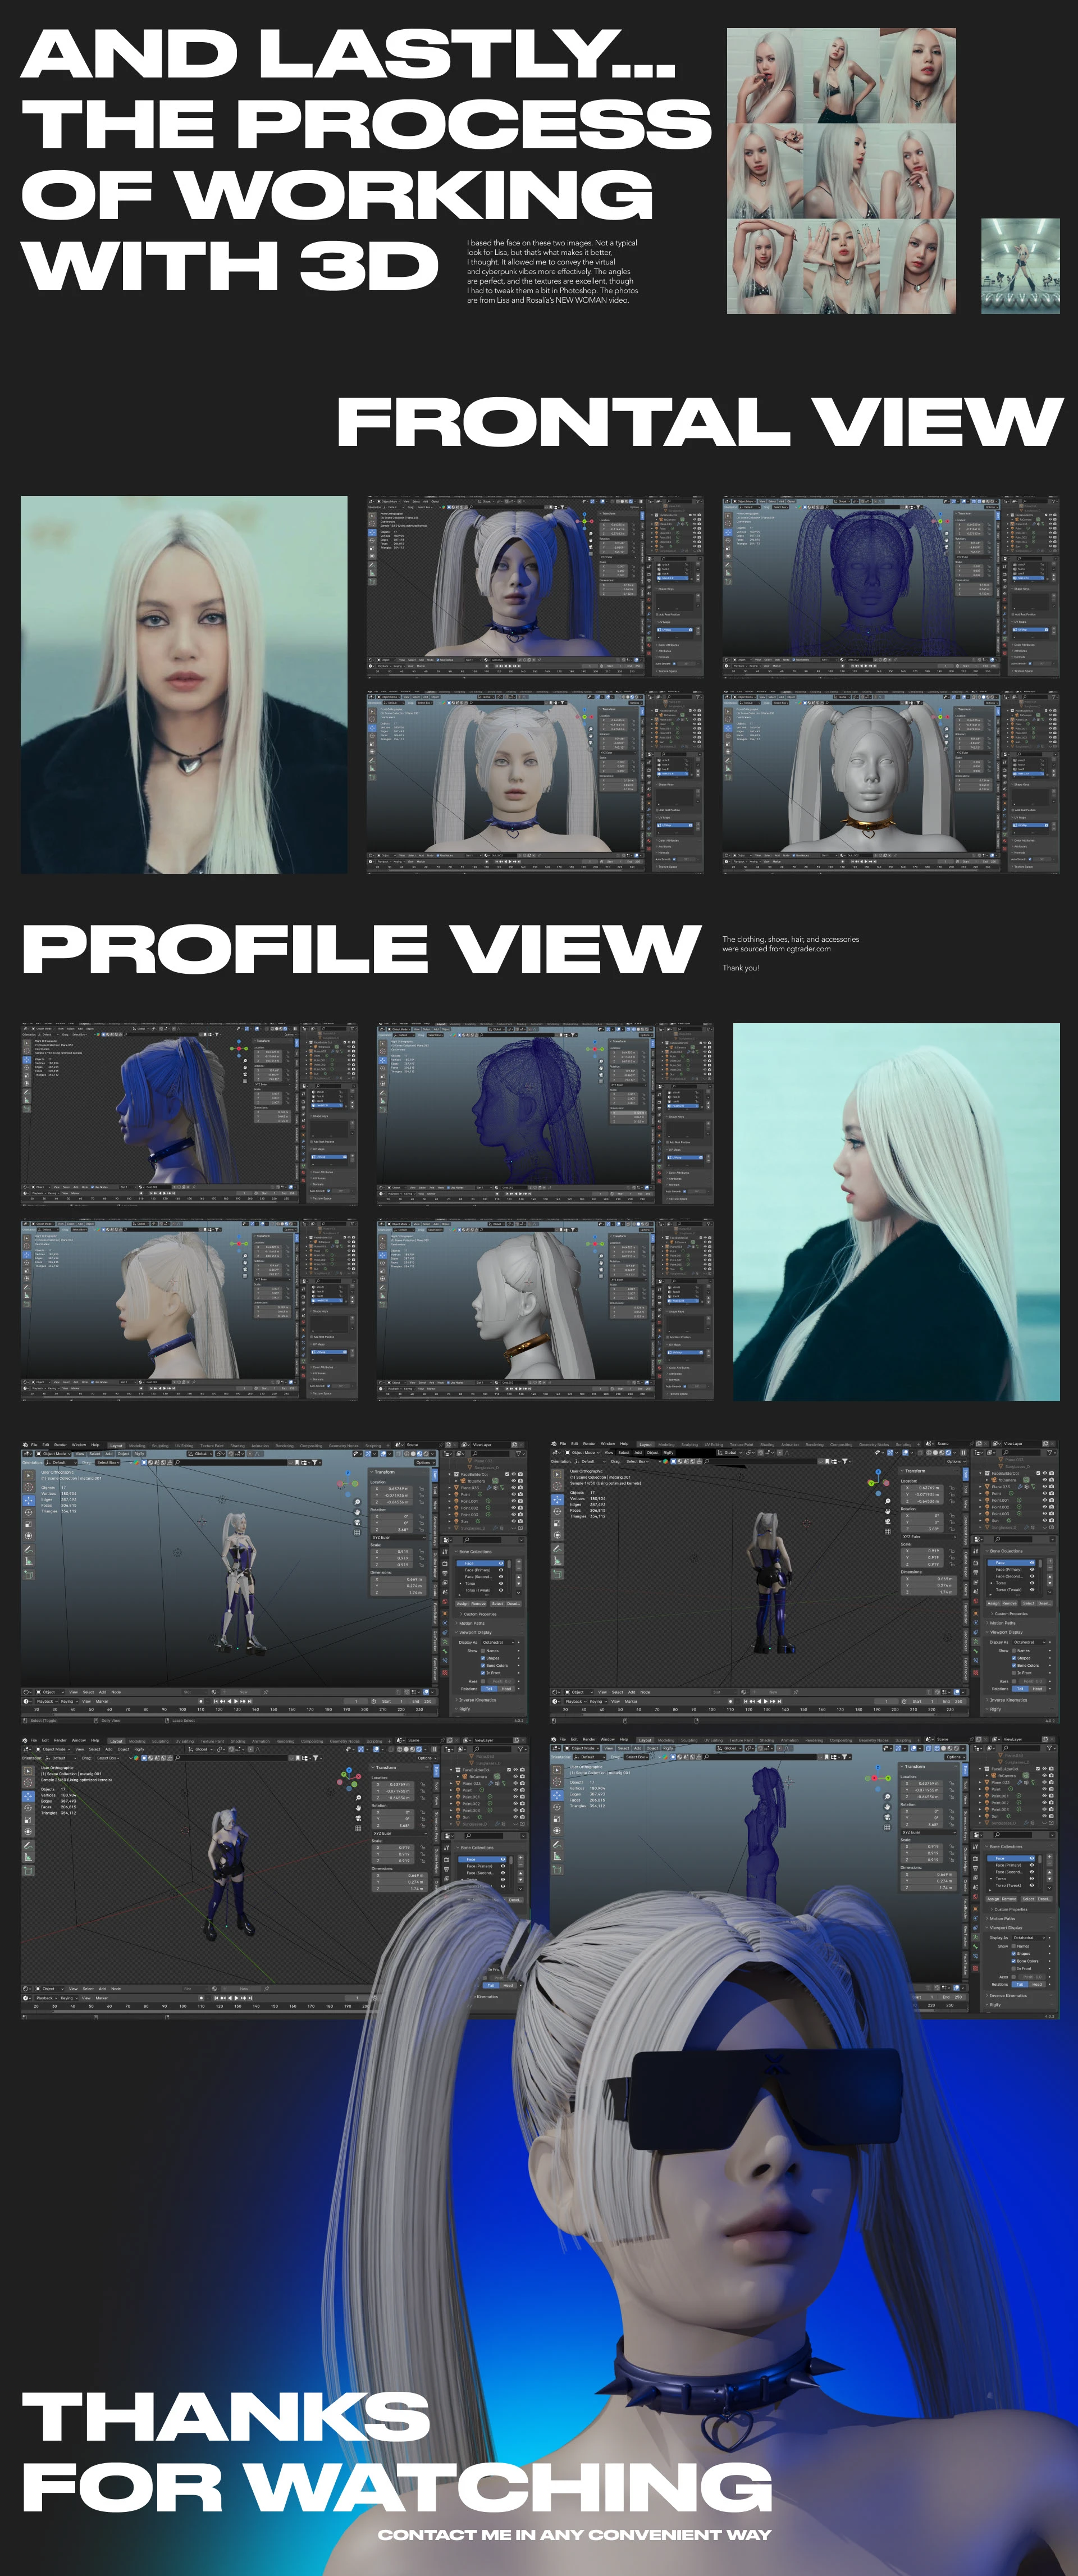Click Annotate pencil tool in back-view full-body Blender window
The image size is (1078, 2576).
point(557,1549)
